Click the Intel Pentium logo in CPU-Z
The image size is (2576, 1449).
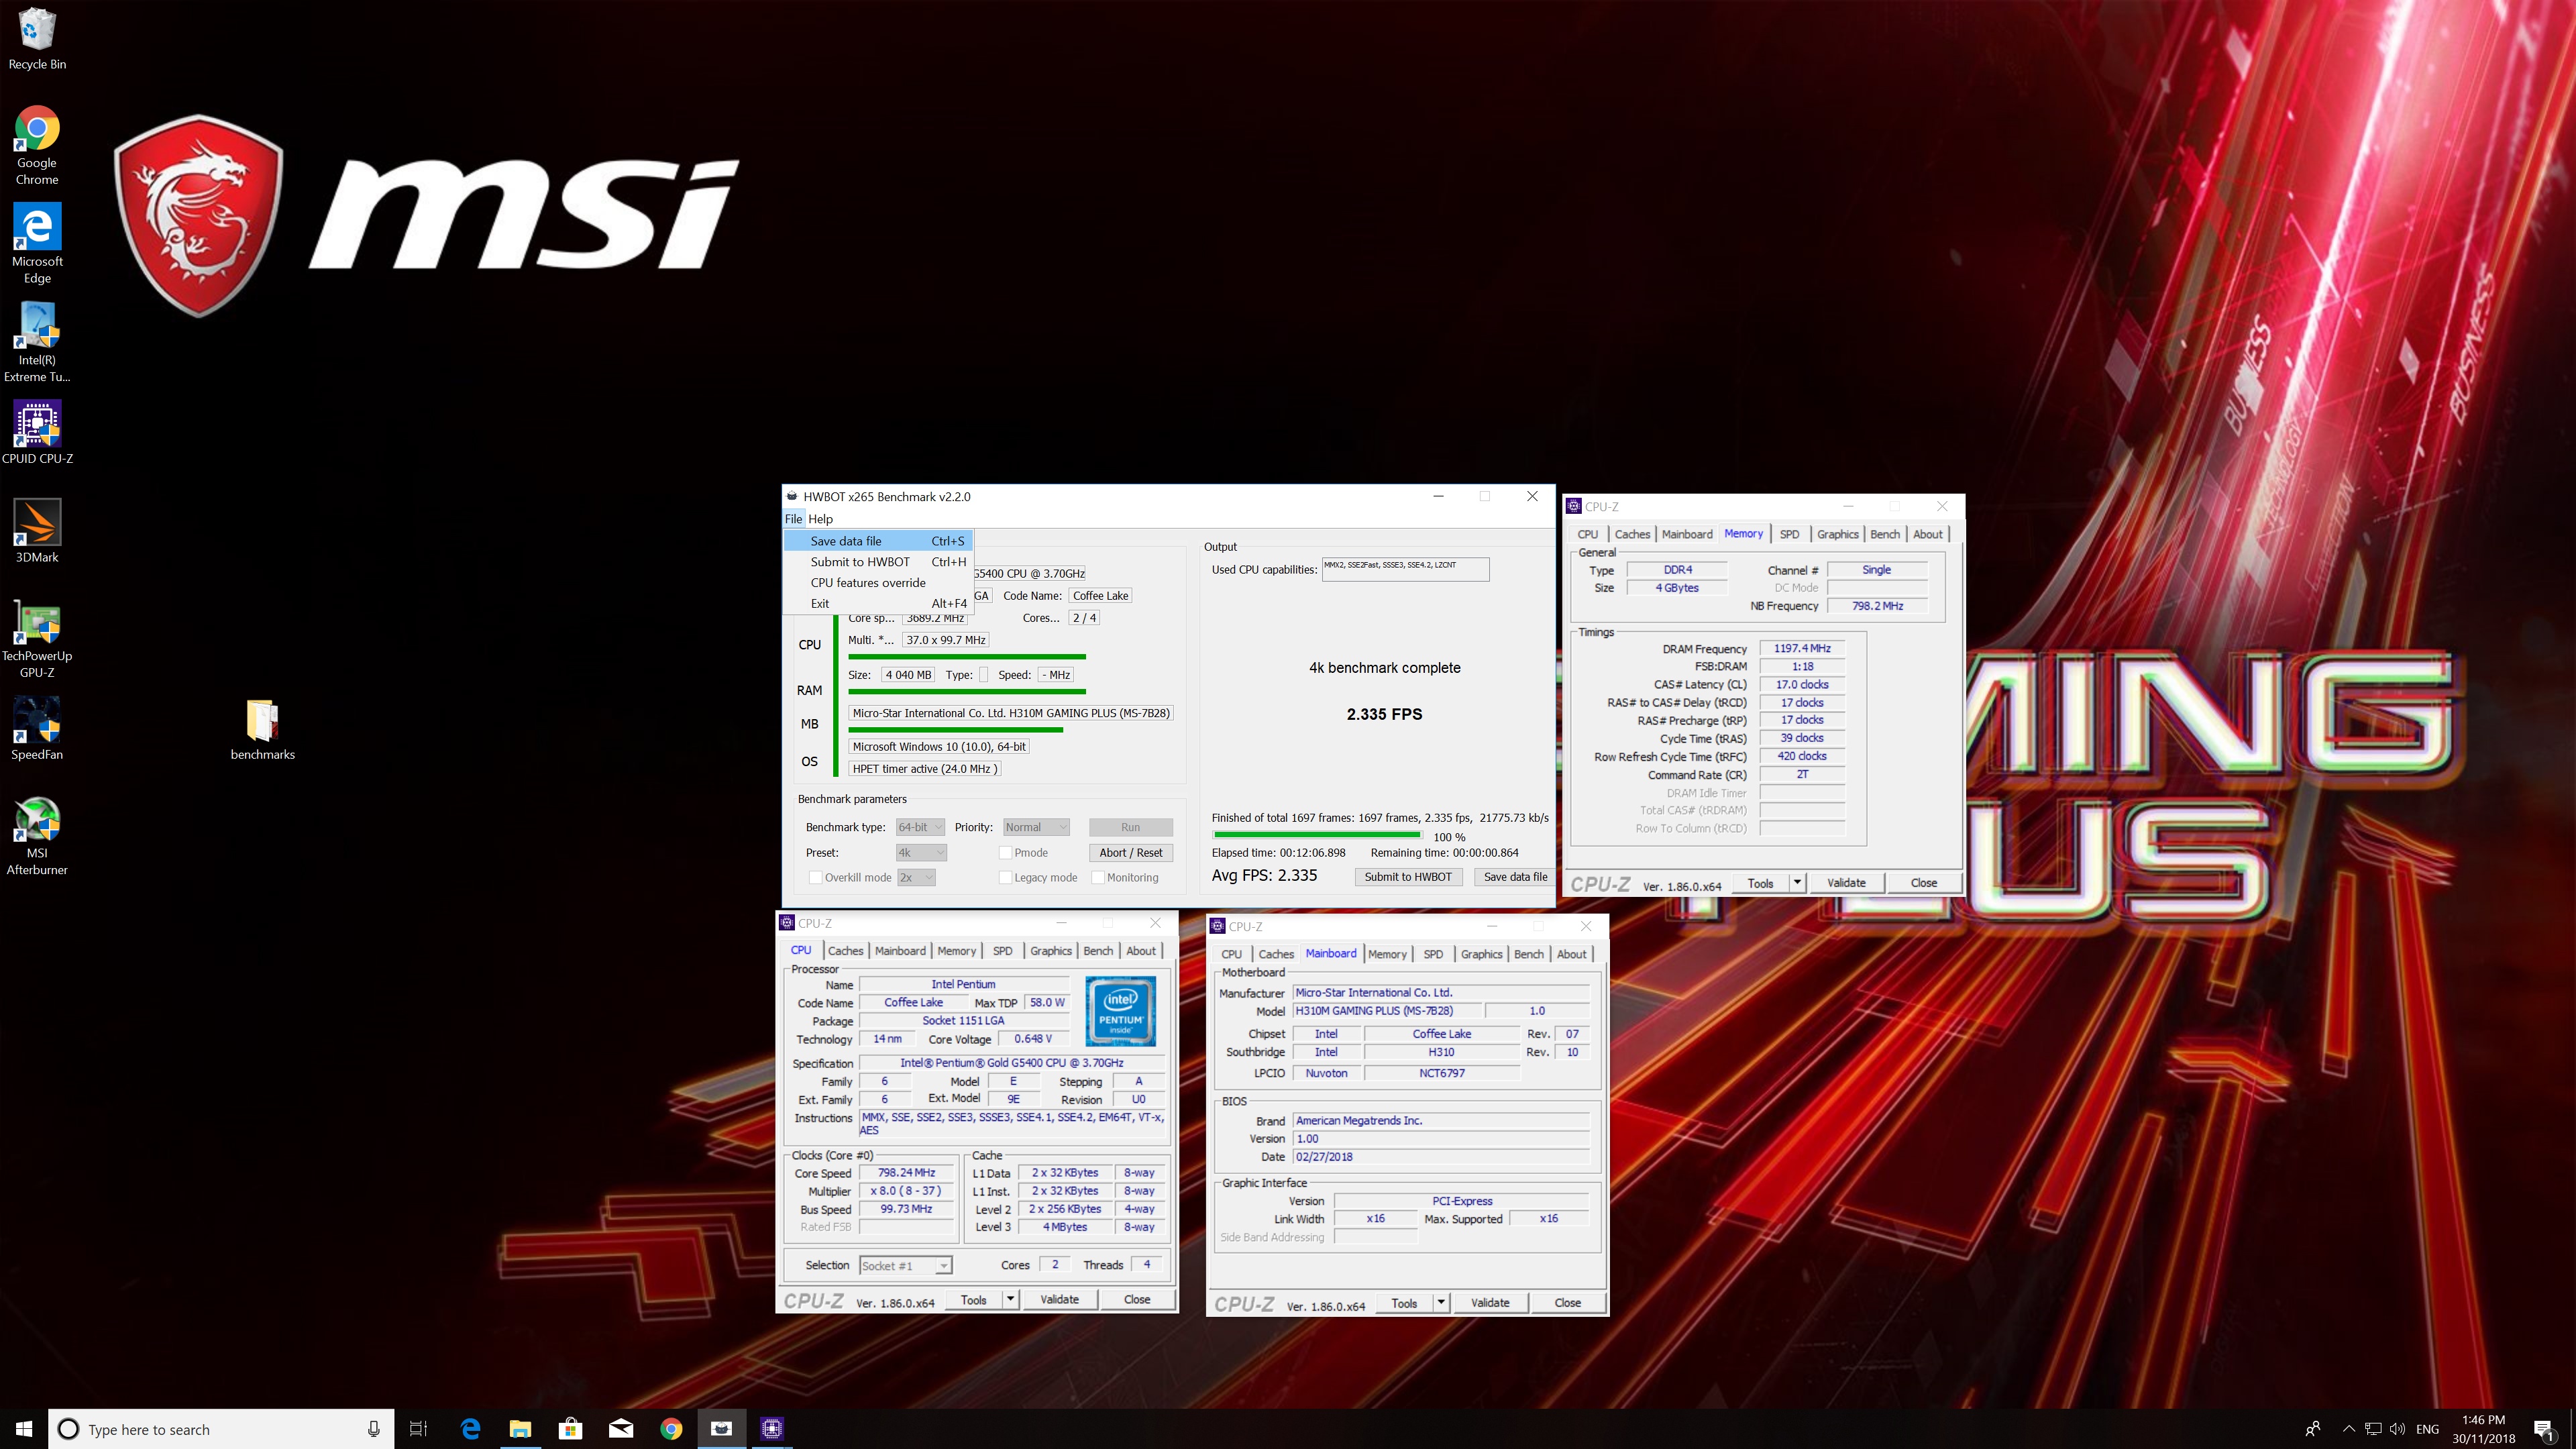1121,1011
